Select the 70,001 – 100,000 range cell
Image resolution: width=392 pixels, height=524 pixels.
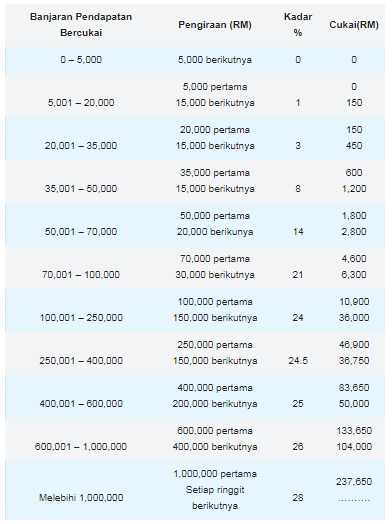(81, 275)
